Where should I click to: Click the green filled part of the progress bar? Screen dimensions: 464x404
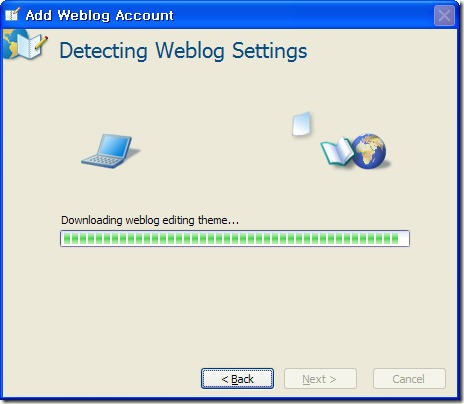231,239
